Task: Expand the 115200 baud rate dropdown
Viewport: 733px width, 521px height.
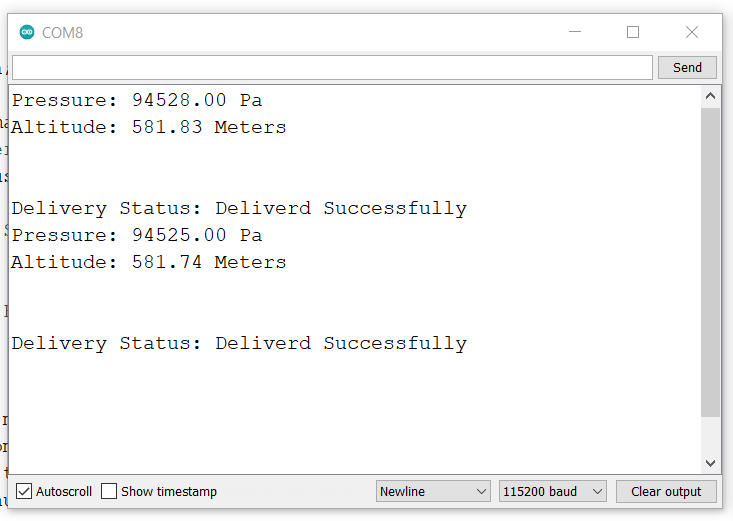Action: [x=553, y=491]
